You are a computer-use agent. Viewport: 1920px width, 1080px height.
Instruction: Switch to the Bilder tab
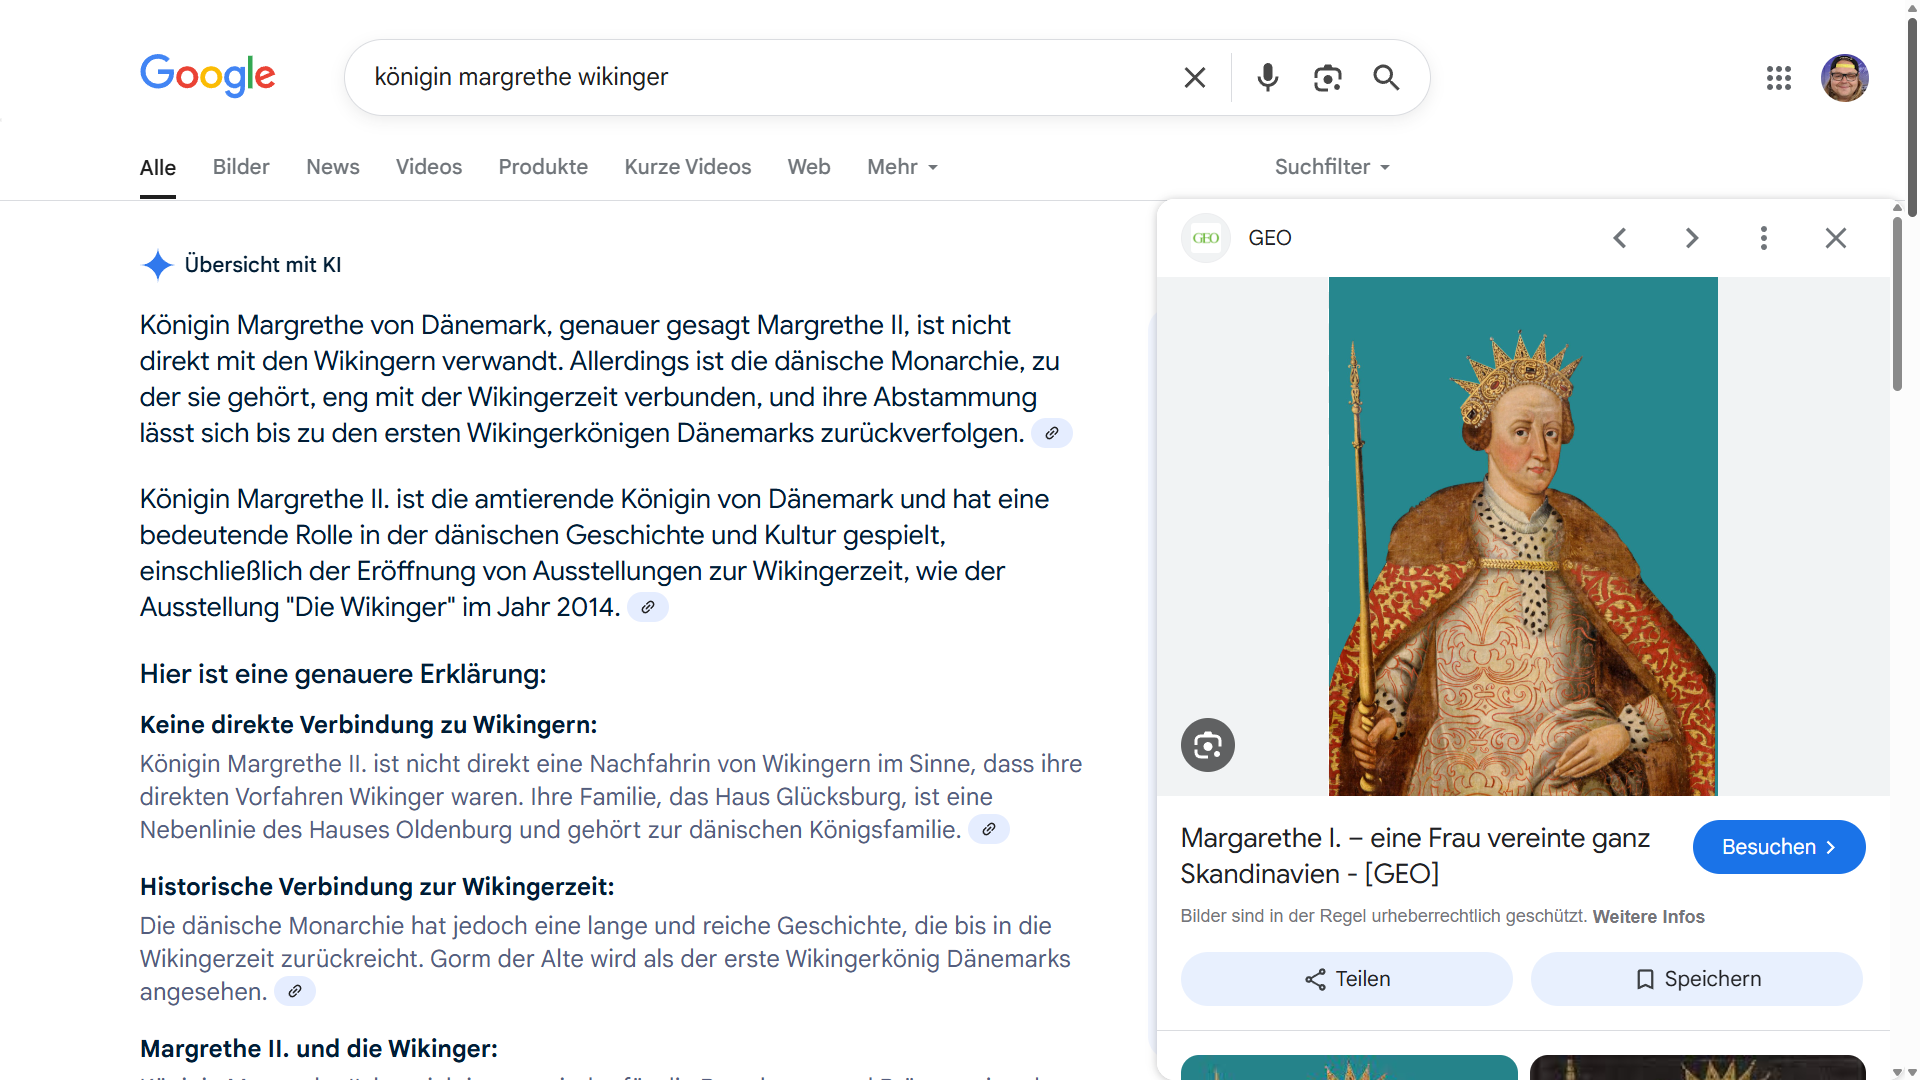pos(241,167)
